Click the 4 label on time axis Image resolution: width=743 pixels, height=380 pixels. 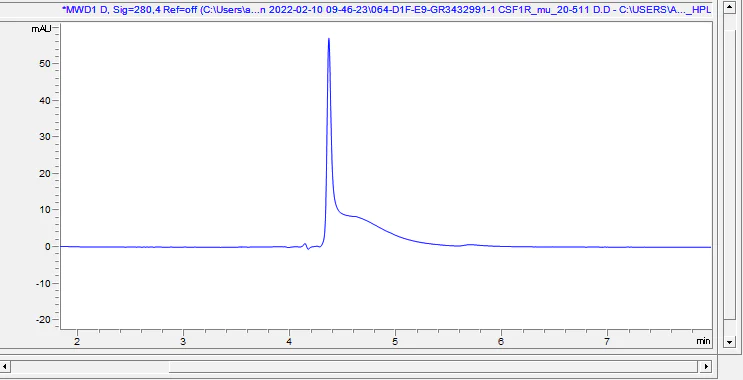pyautogui.click(x=289, y=341)
